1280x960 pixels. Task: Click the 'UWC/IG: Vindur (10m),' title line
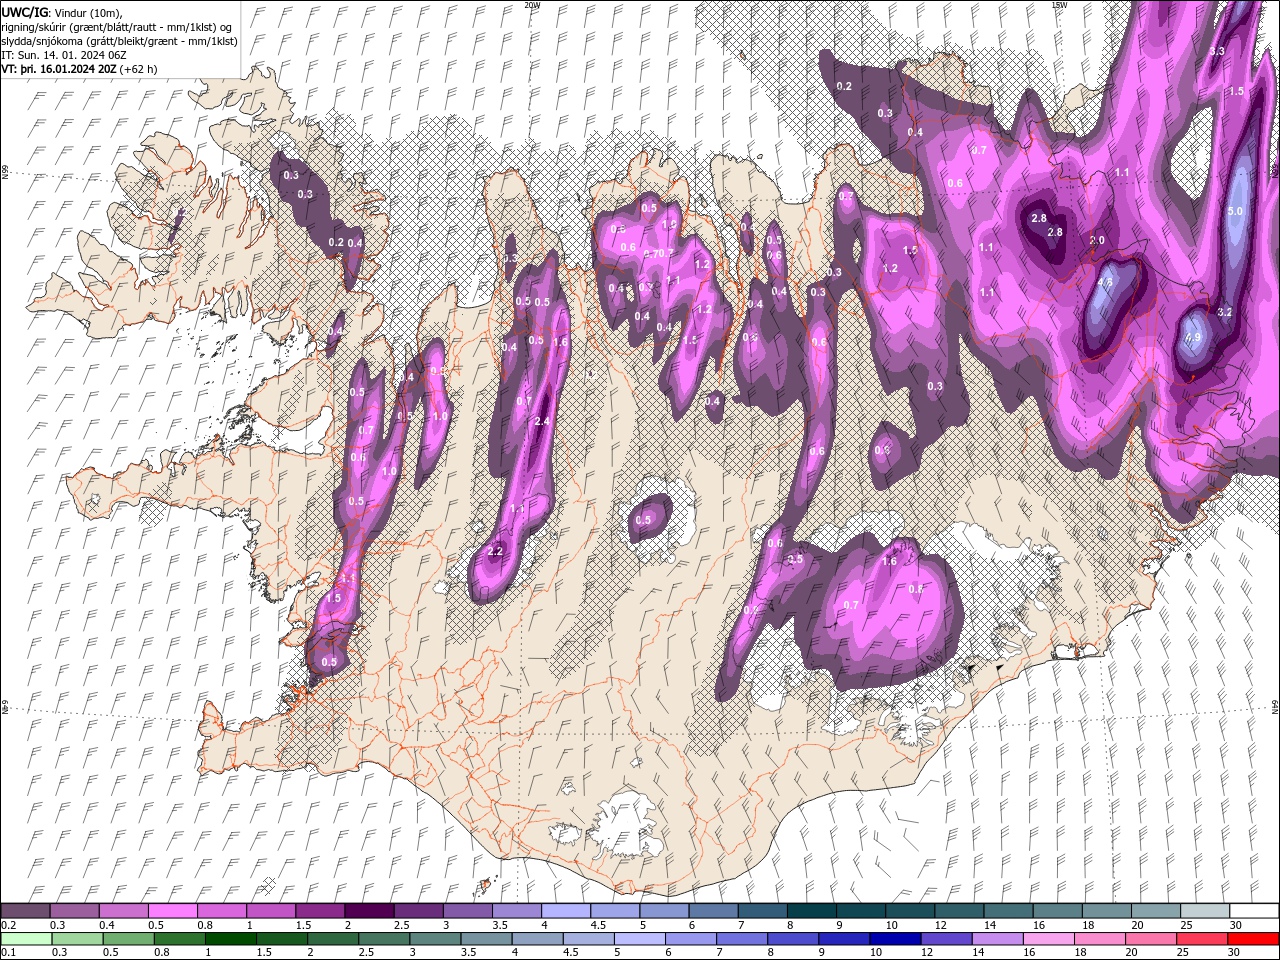(60, 12)
